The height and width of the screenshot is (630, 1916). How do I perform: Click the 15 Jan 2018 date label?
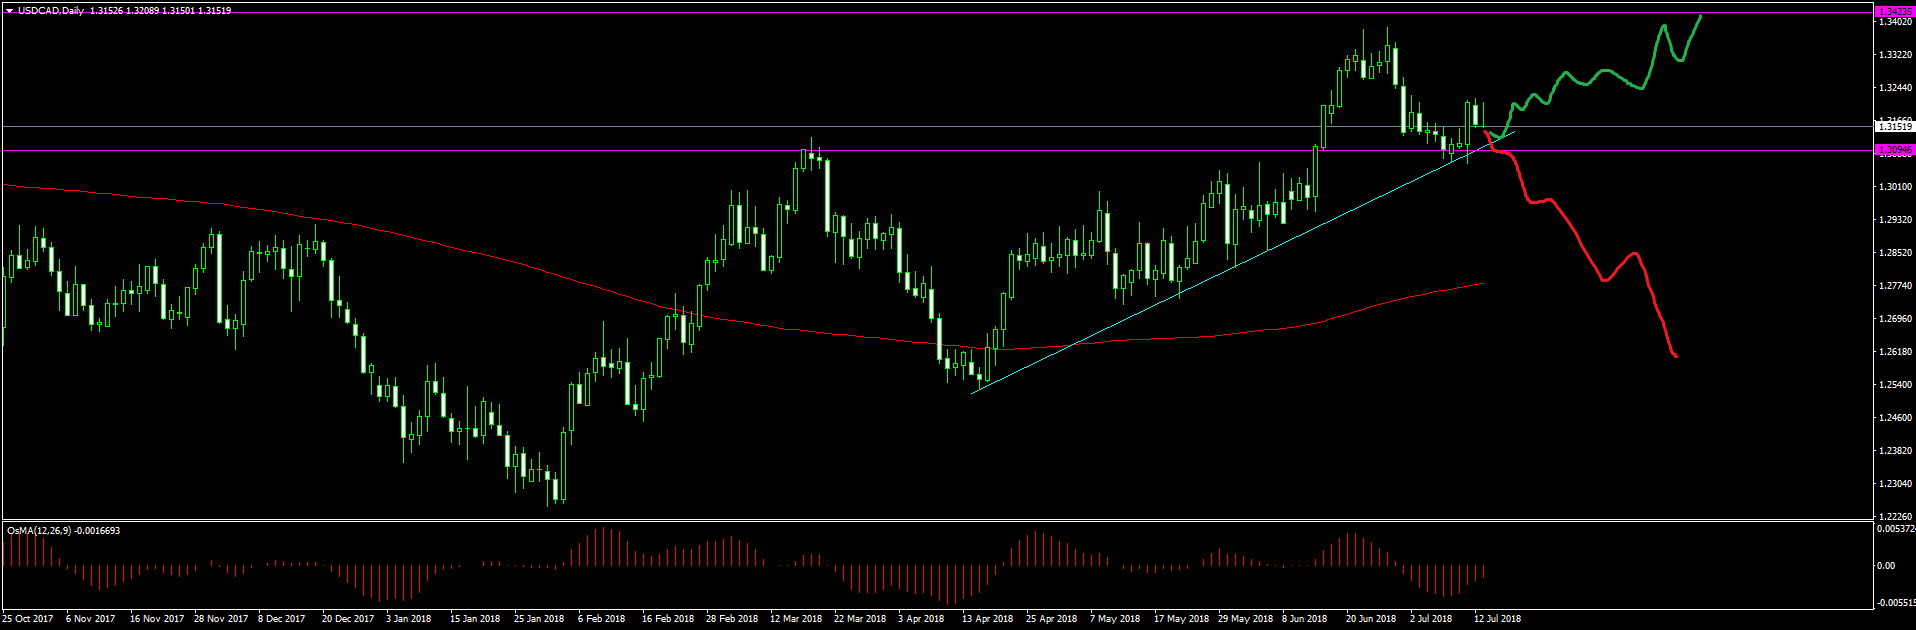475,619
